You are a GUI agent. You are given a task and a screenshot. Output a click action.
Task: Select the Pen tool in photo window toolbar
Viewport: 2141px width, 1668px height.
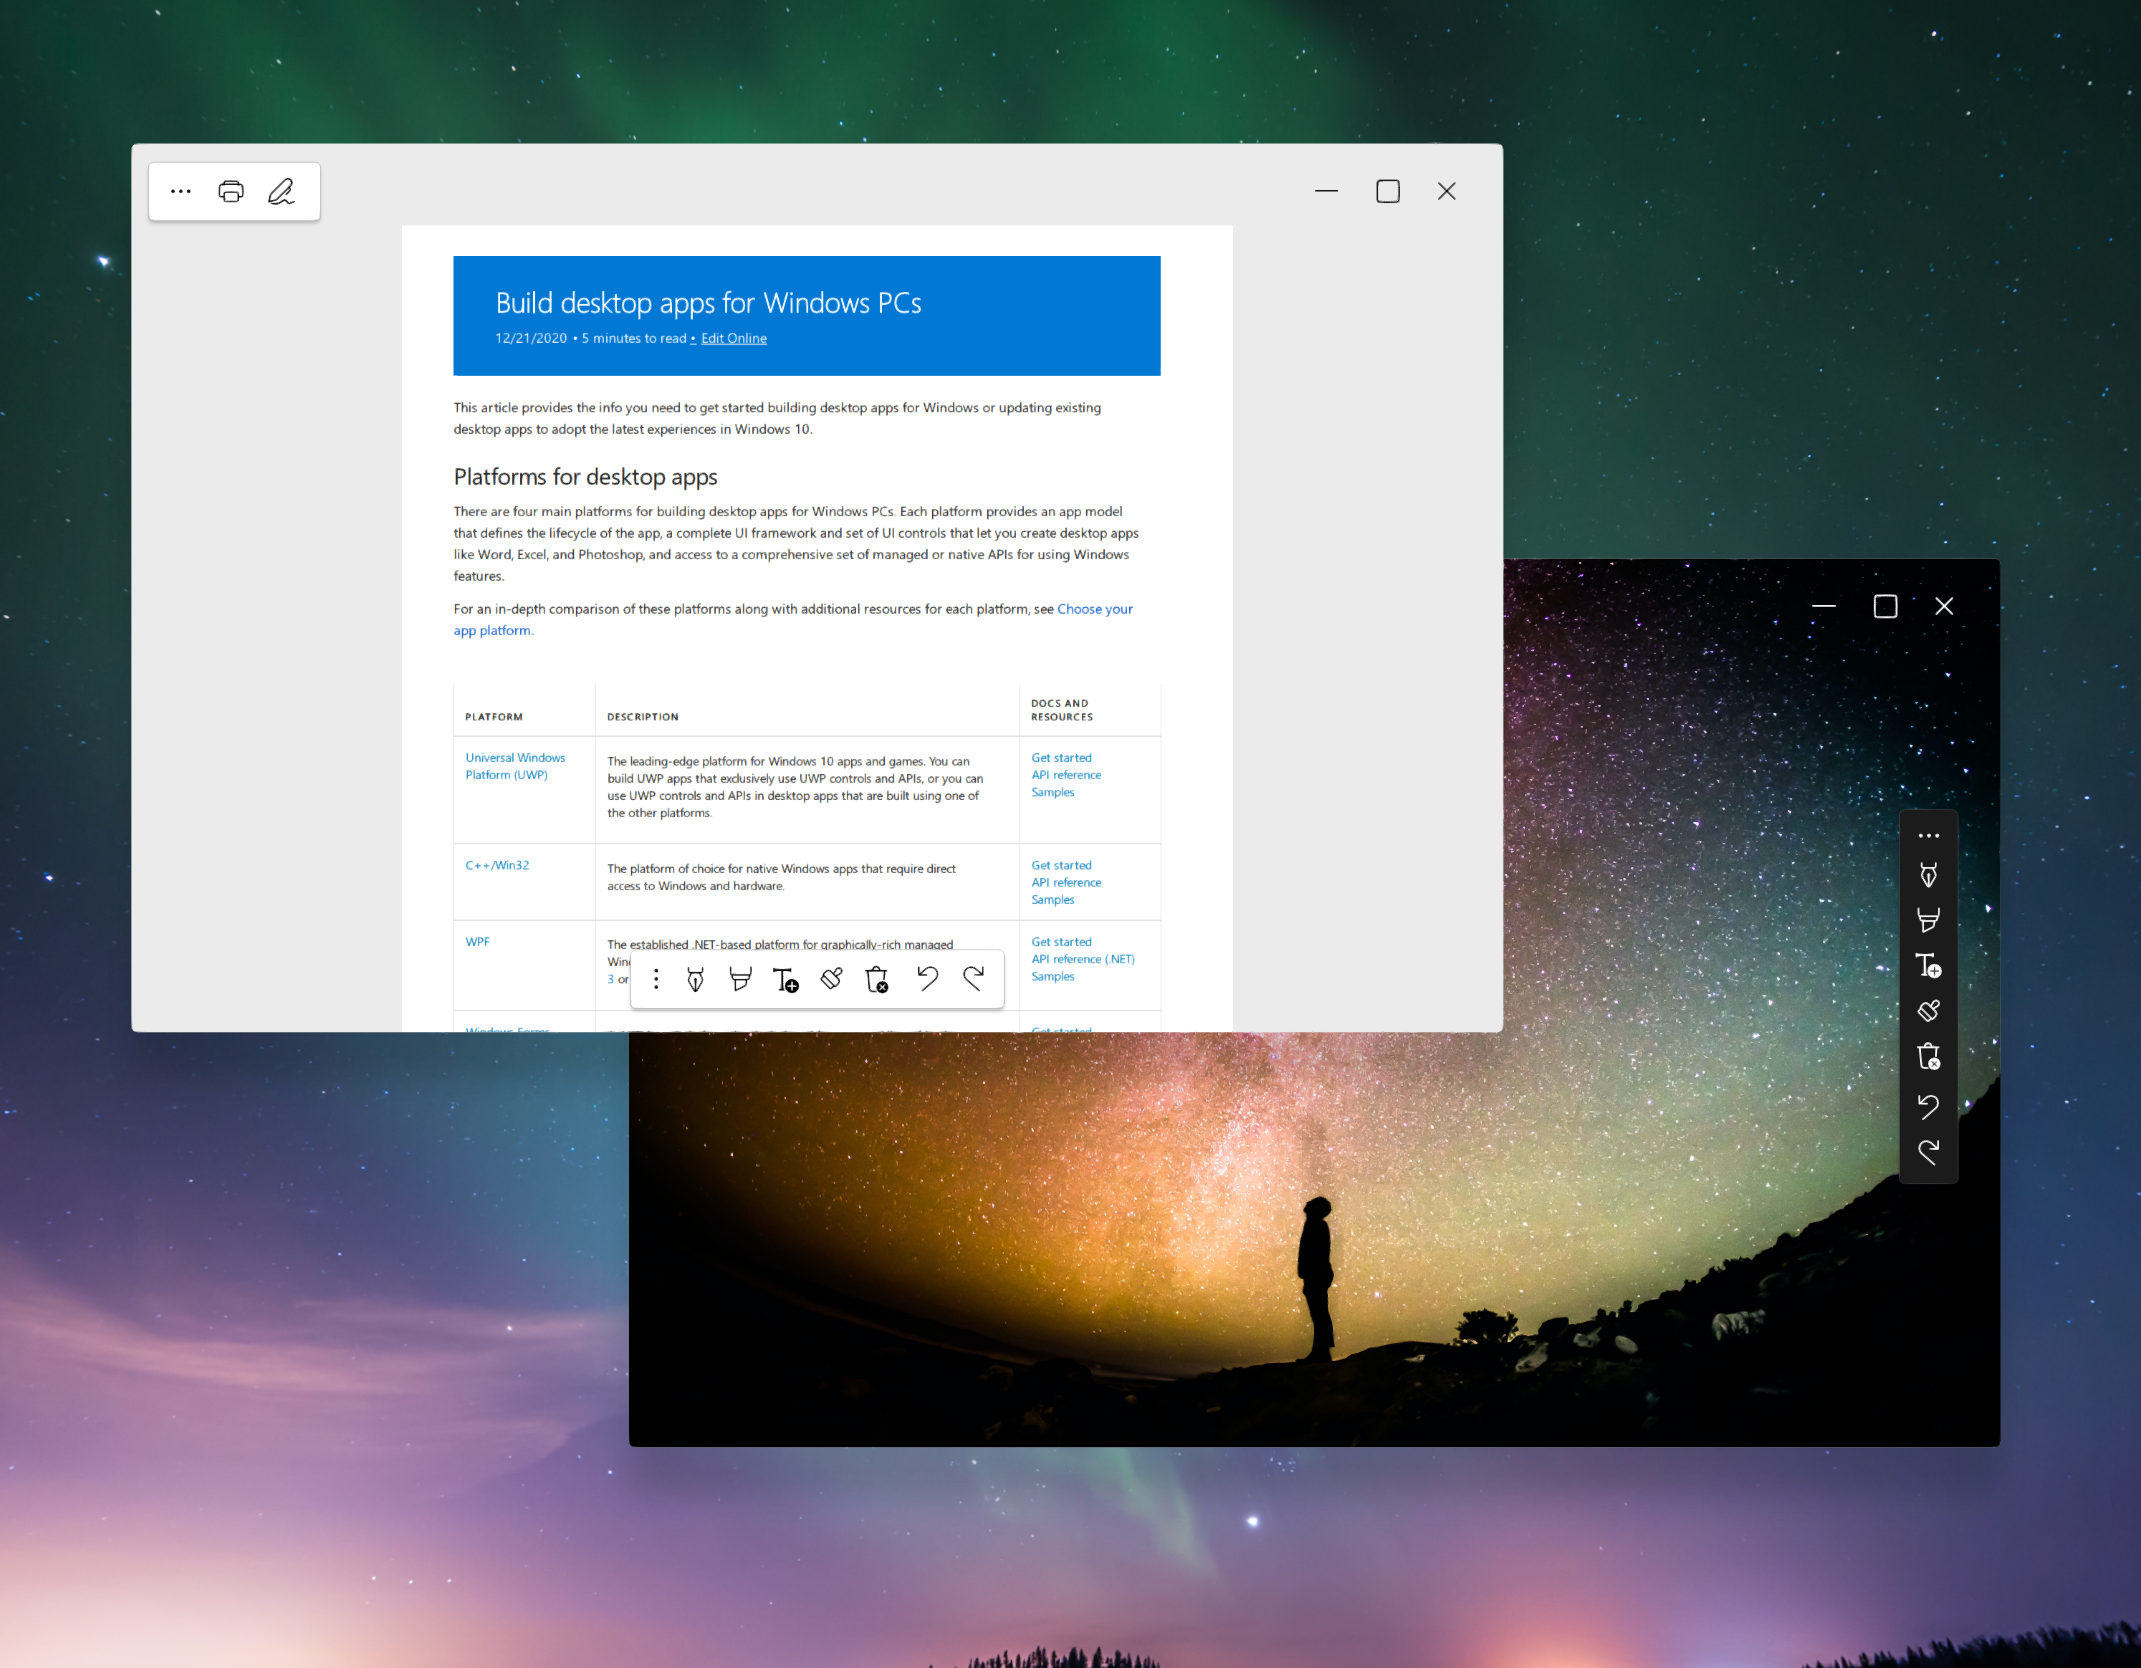pos(1929,875)
